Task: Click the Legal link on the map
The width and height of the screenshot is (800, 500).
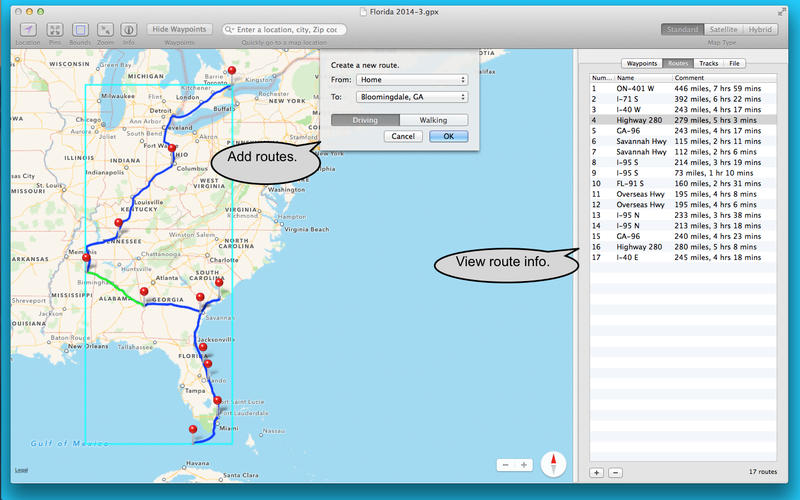Action: click(21, 470)
